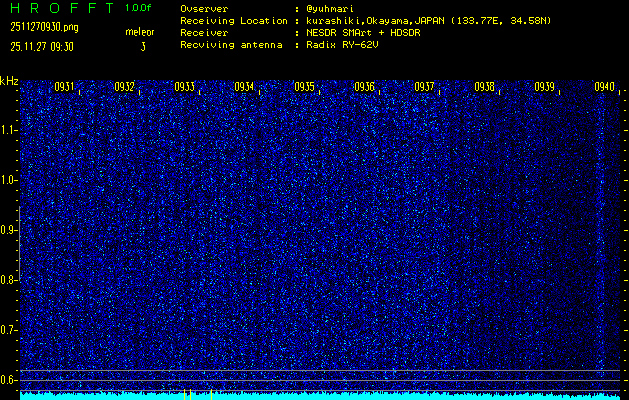This screenshot has height=400, width=629.
Task: Click the 0937 time axis label
Action: pos(424,87)
